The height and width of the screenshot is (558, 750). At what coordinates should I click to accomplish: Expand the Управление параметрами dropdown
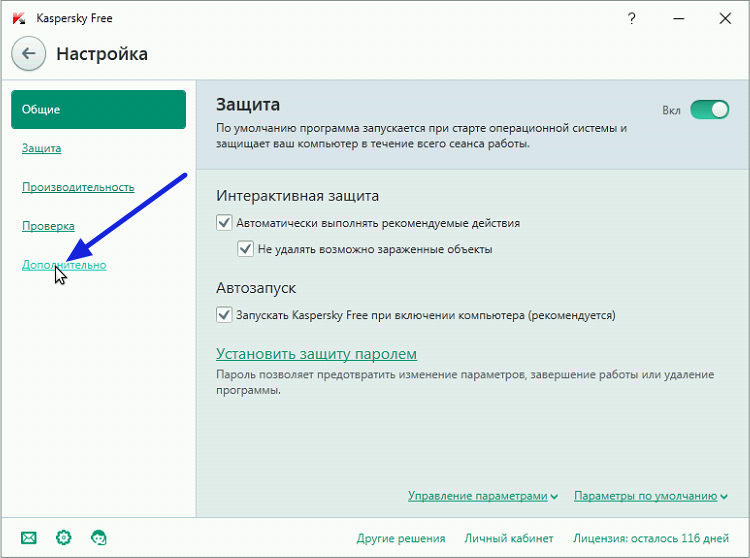[483, 496]
